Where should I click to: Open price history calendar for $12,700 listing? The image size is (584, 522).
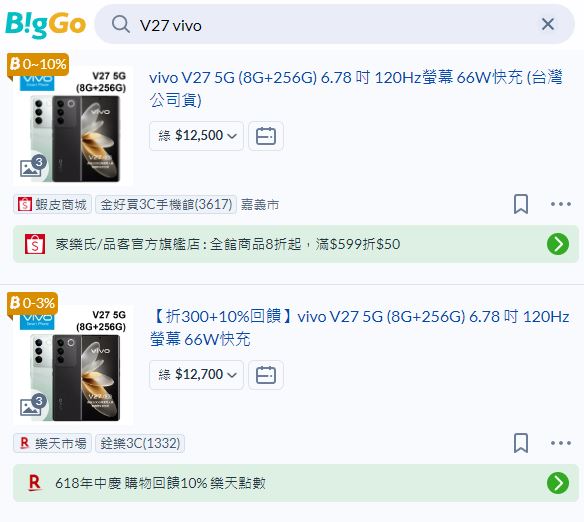(x=266, y=375)
